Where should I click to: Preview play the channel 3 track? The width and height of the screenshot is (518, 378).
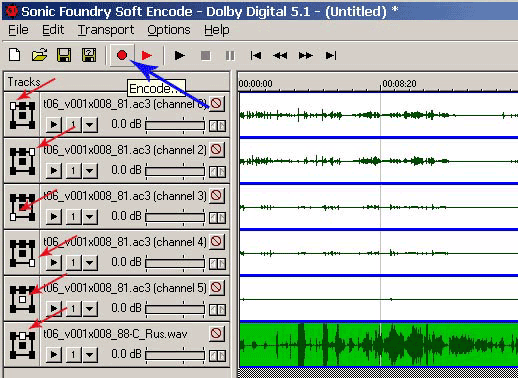coord(54,217)
